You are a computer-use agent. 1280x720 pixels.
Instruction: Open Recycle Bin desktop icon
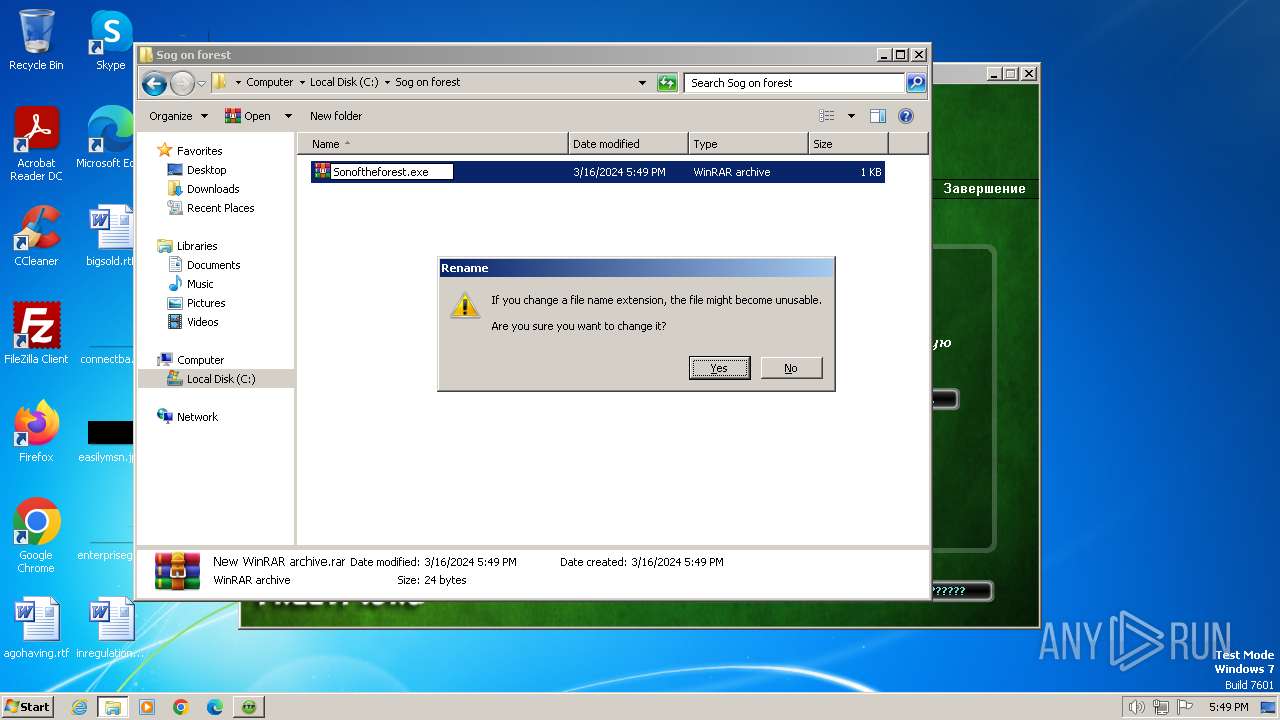coord(36,40)
